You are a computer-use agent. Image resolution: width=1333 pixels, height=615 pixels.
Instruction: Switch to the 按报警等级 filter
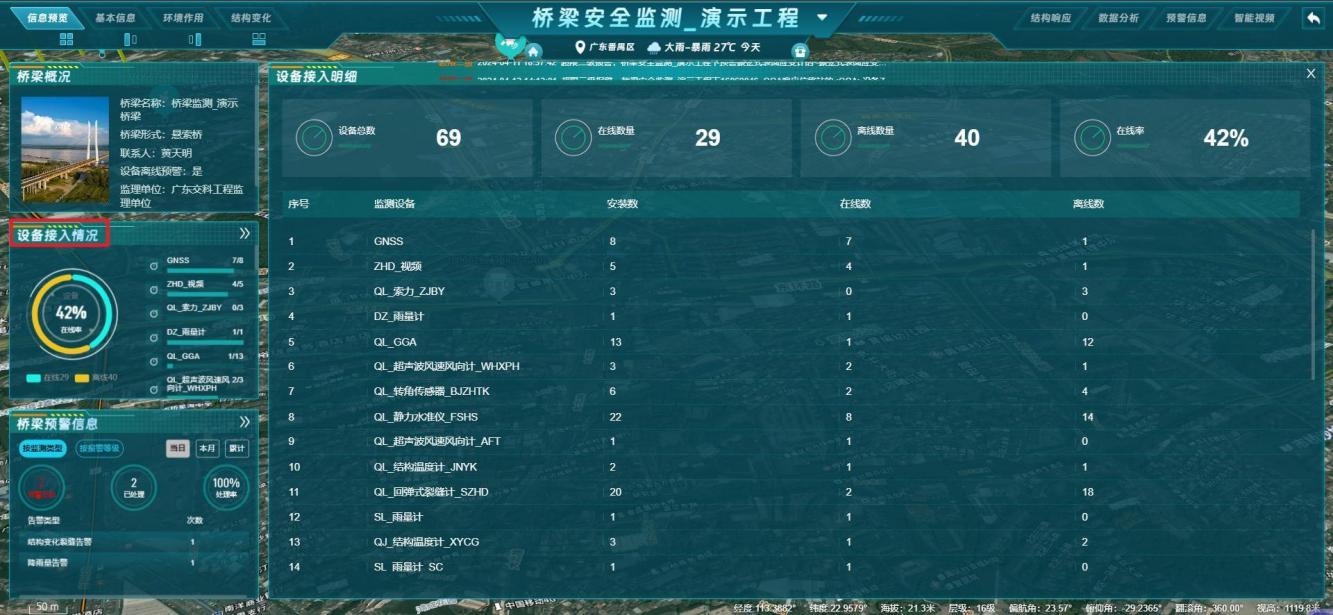click(99, 449)
